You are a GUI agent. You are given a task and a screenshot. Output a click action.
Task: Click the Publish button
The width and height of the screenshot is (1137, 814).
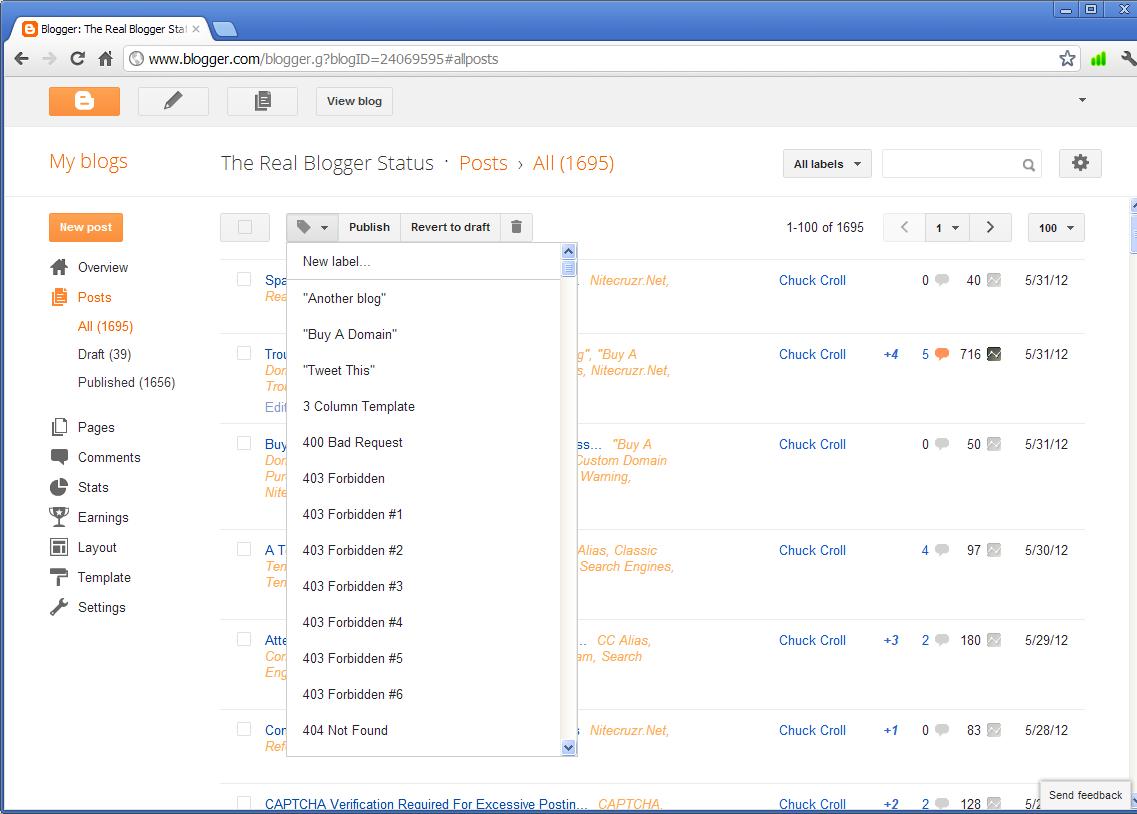point(369,227)
